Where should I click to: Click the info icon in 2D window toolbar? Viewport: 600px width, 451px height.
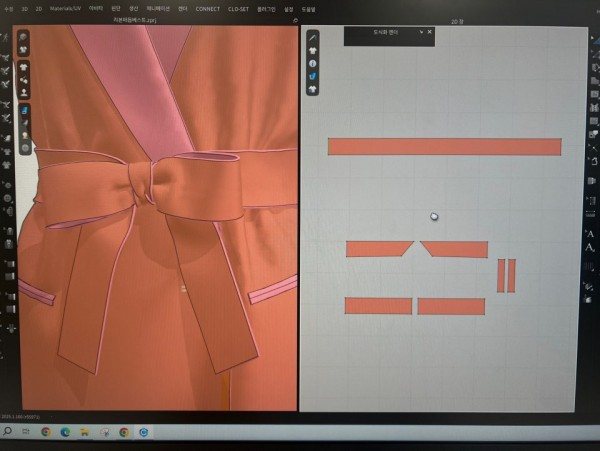click(x=313, y=62)
